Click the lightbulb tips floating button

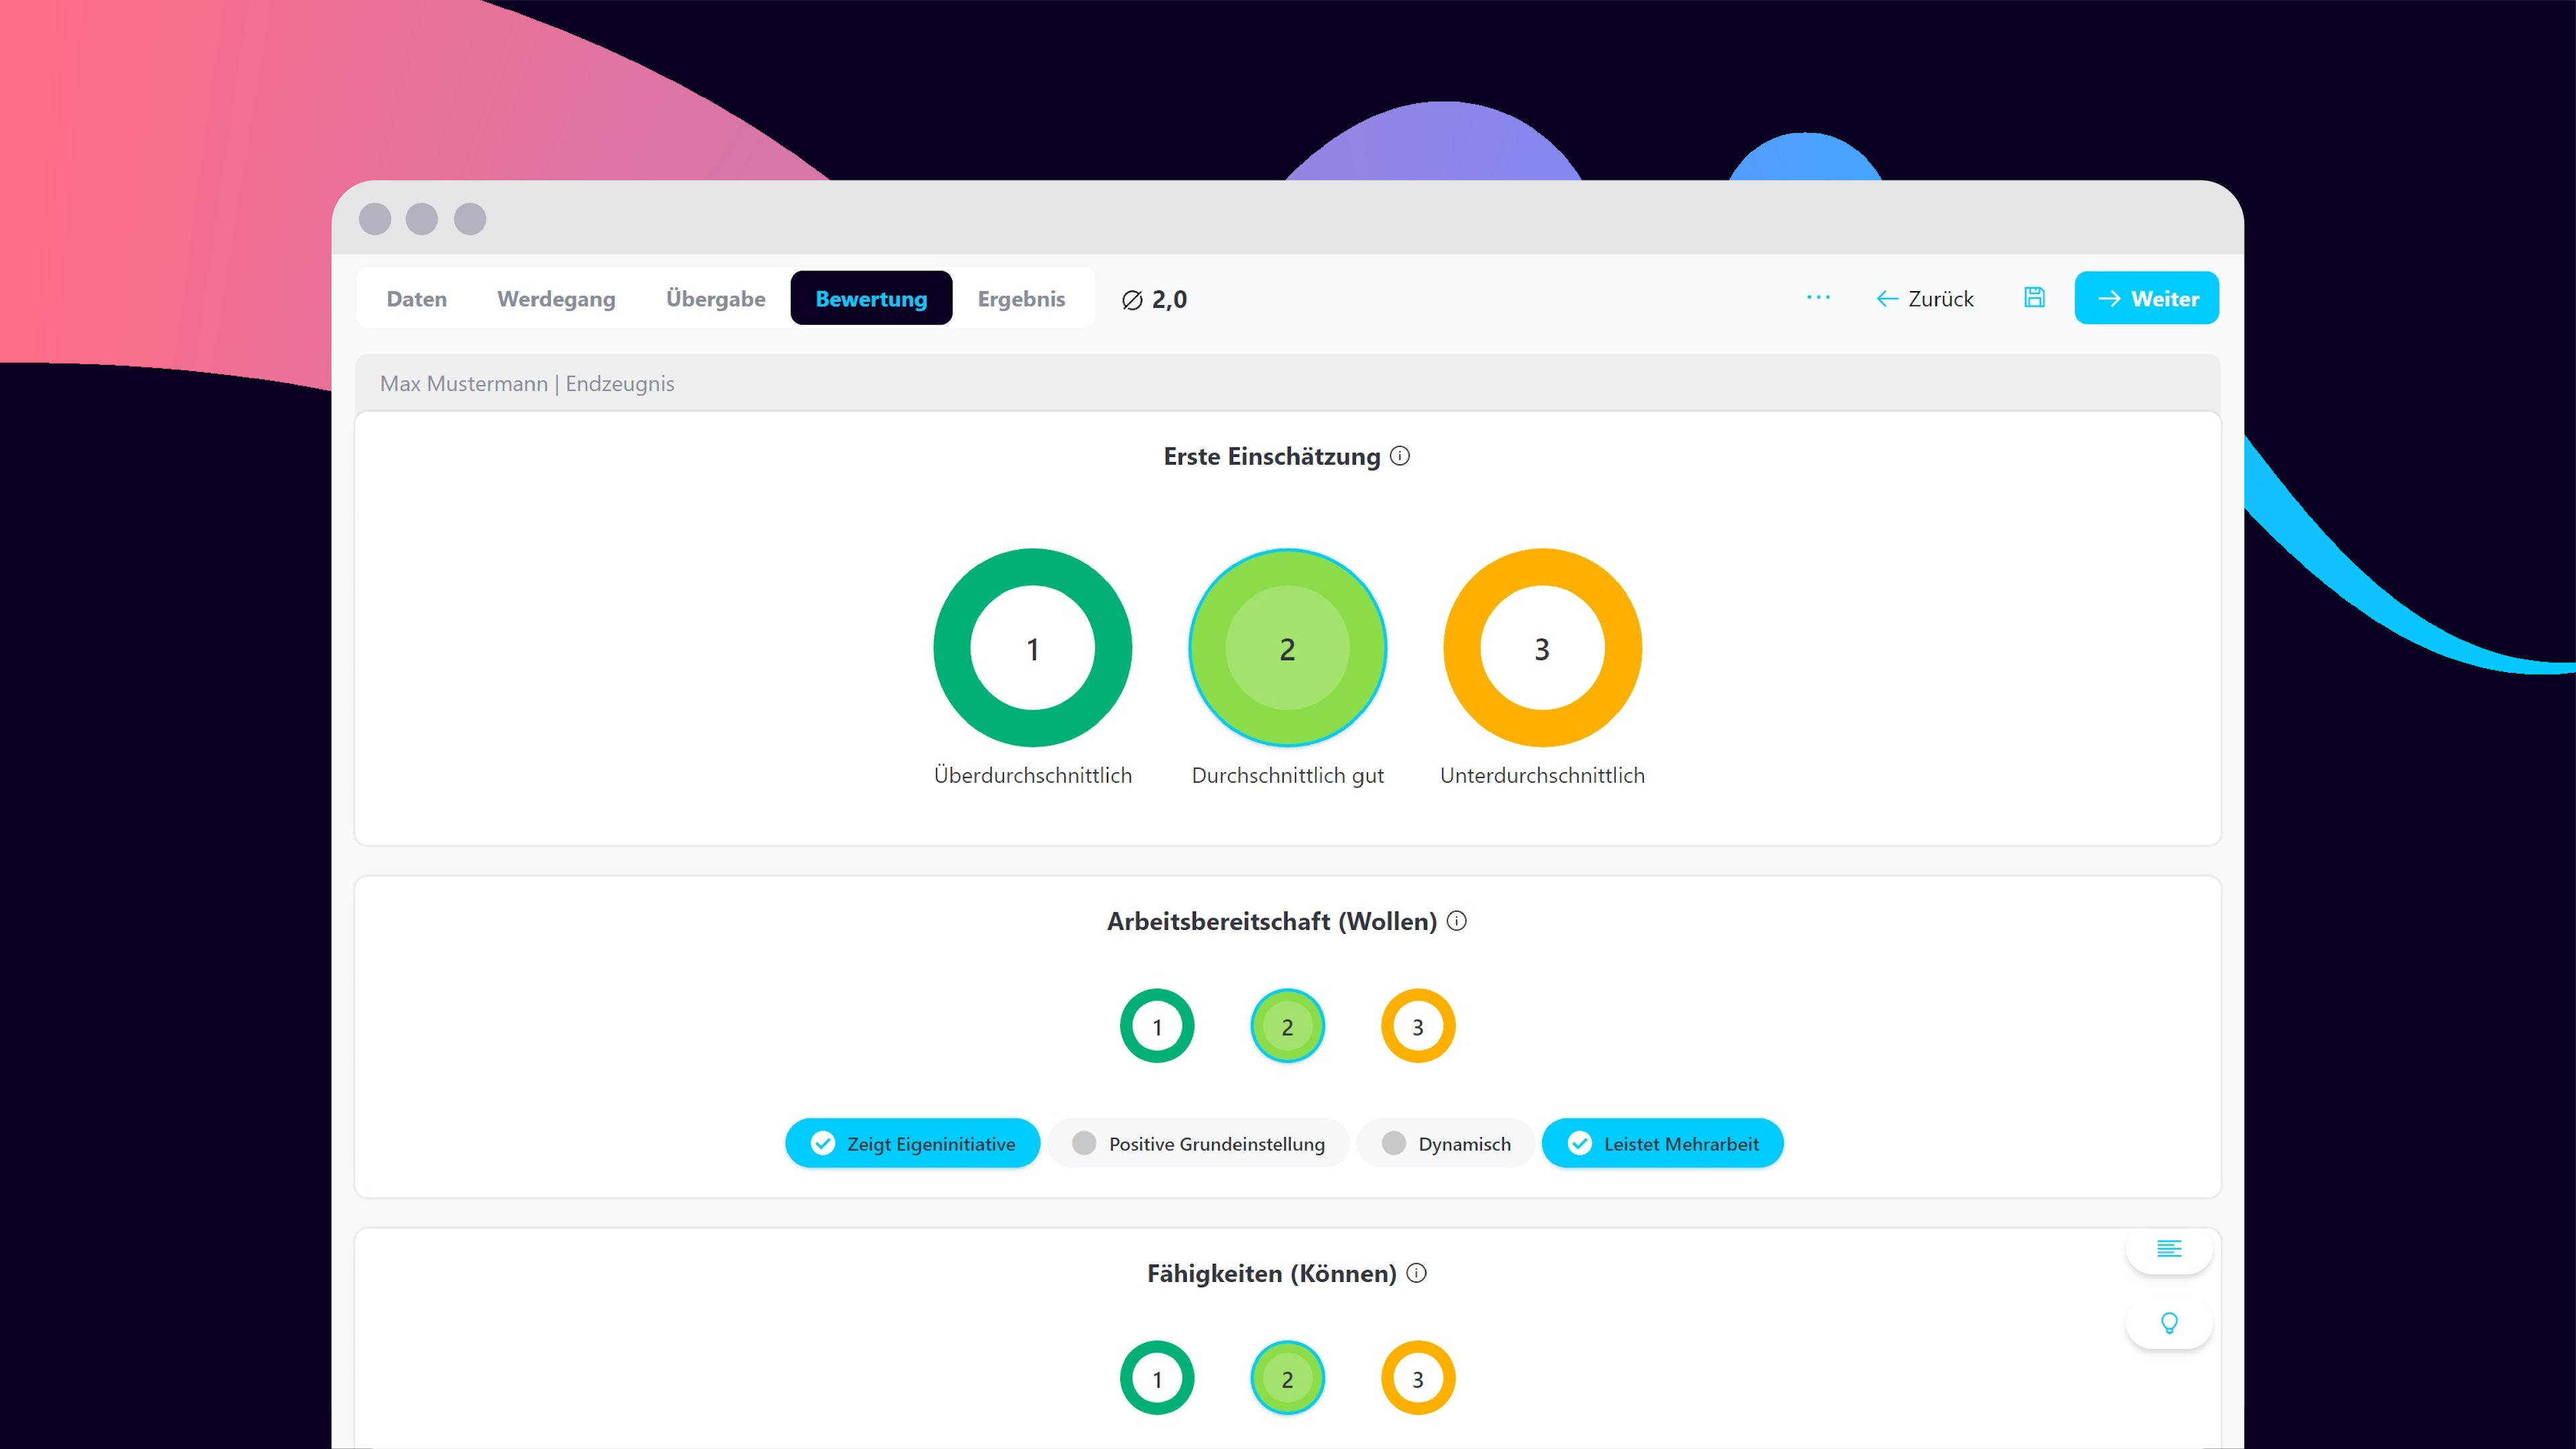tap(2168, 1323)
